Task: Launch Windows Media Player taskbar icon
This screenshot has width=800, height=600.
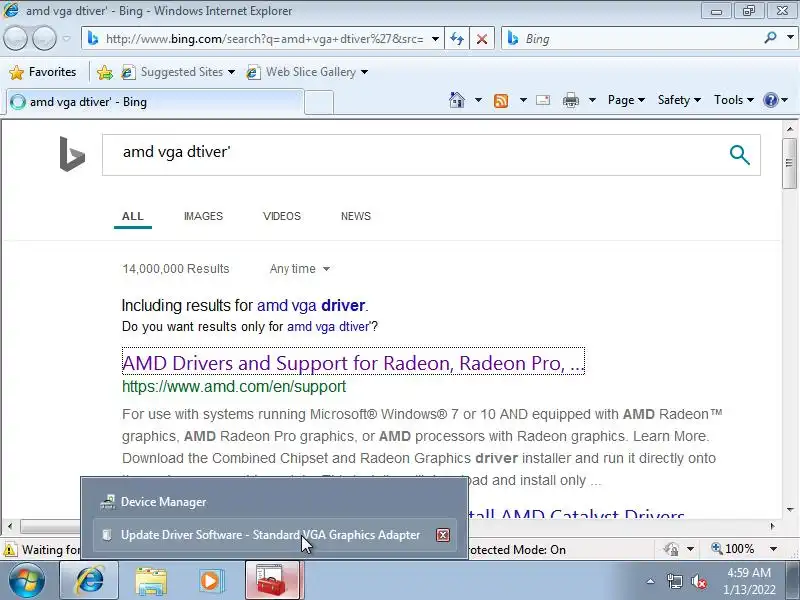Action: 210,581
